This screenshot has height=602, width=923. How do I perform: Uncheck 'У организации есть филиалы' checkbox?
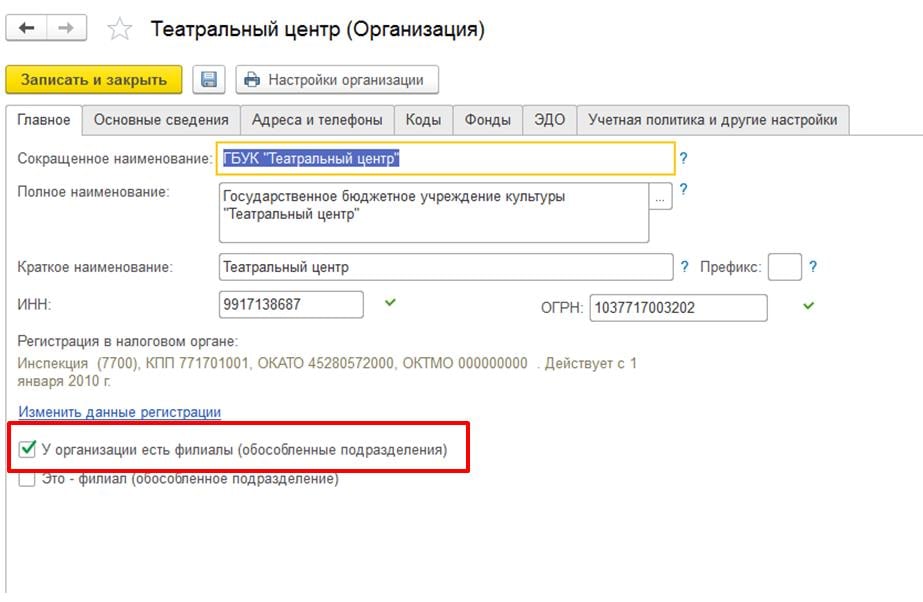pyautogui.click(x=27, y=449)
